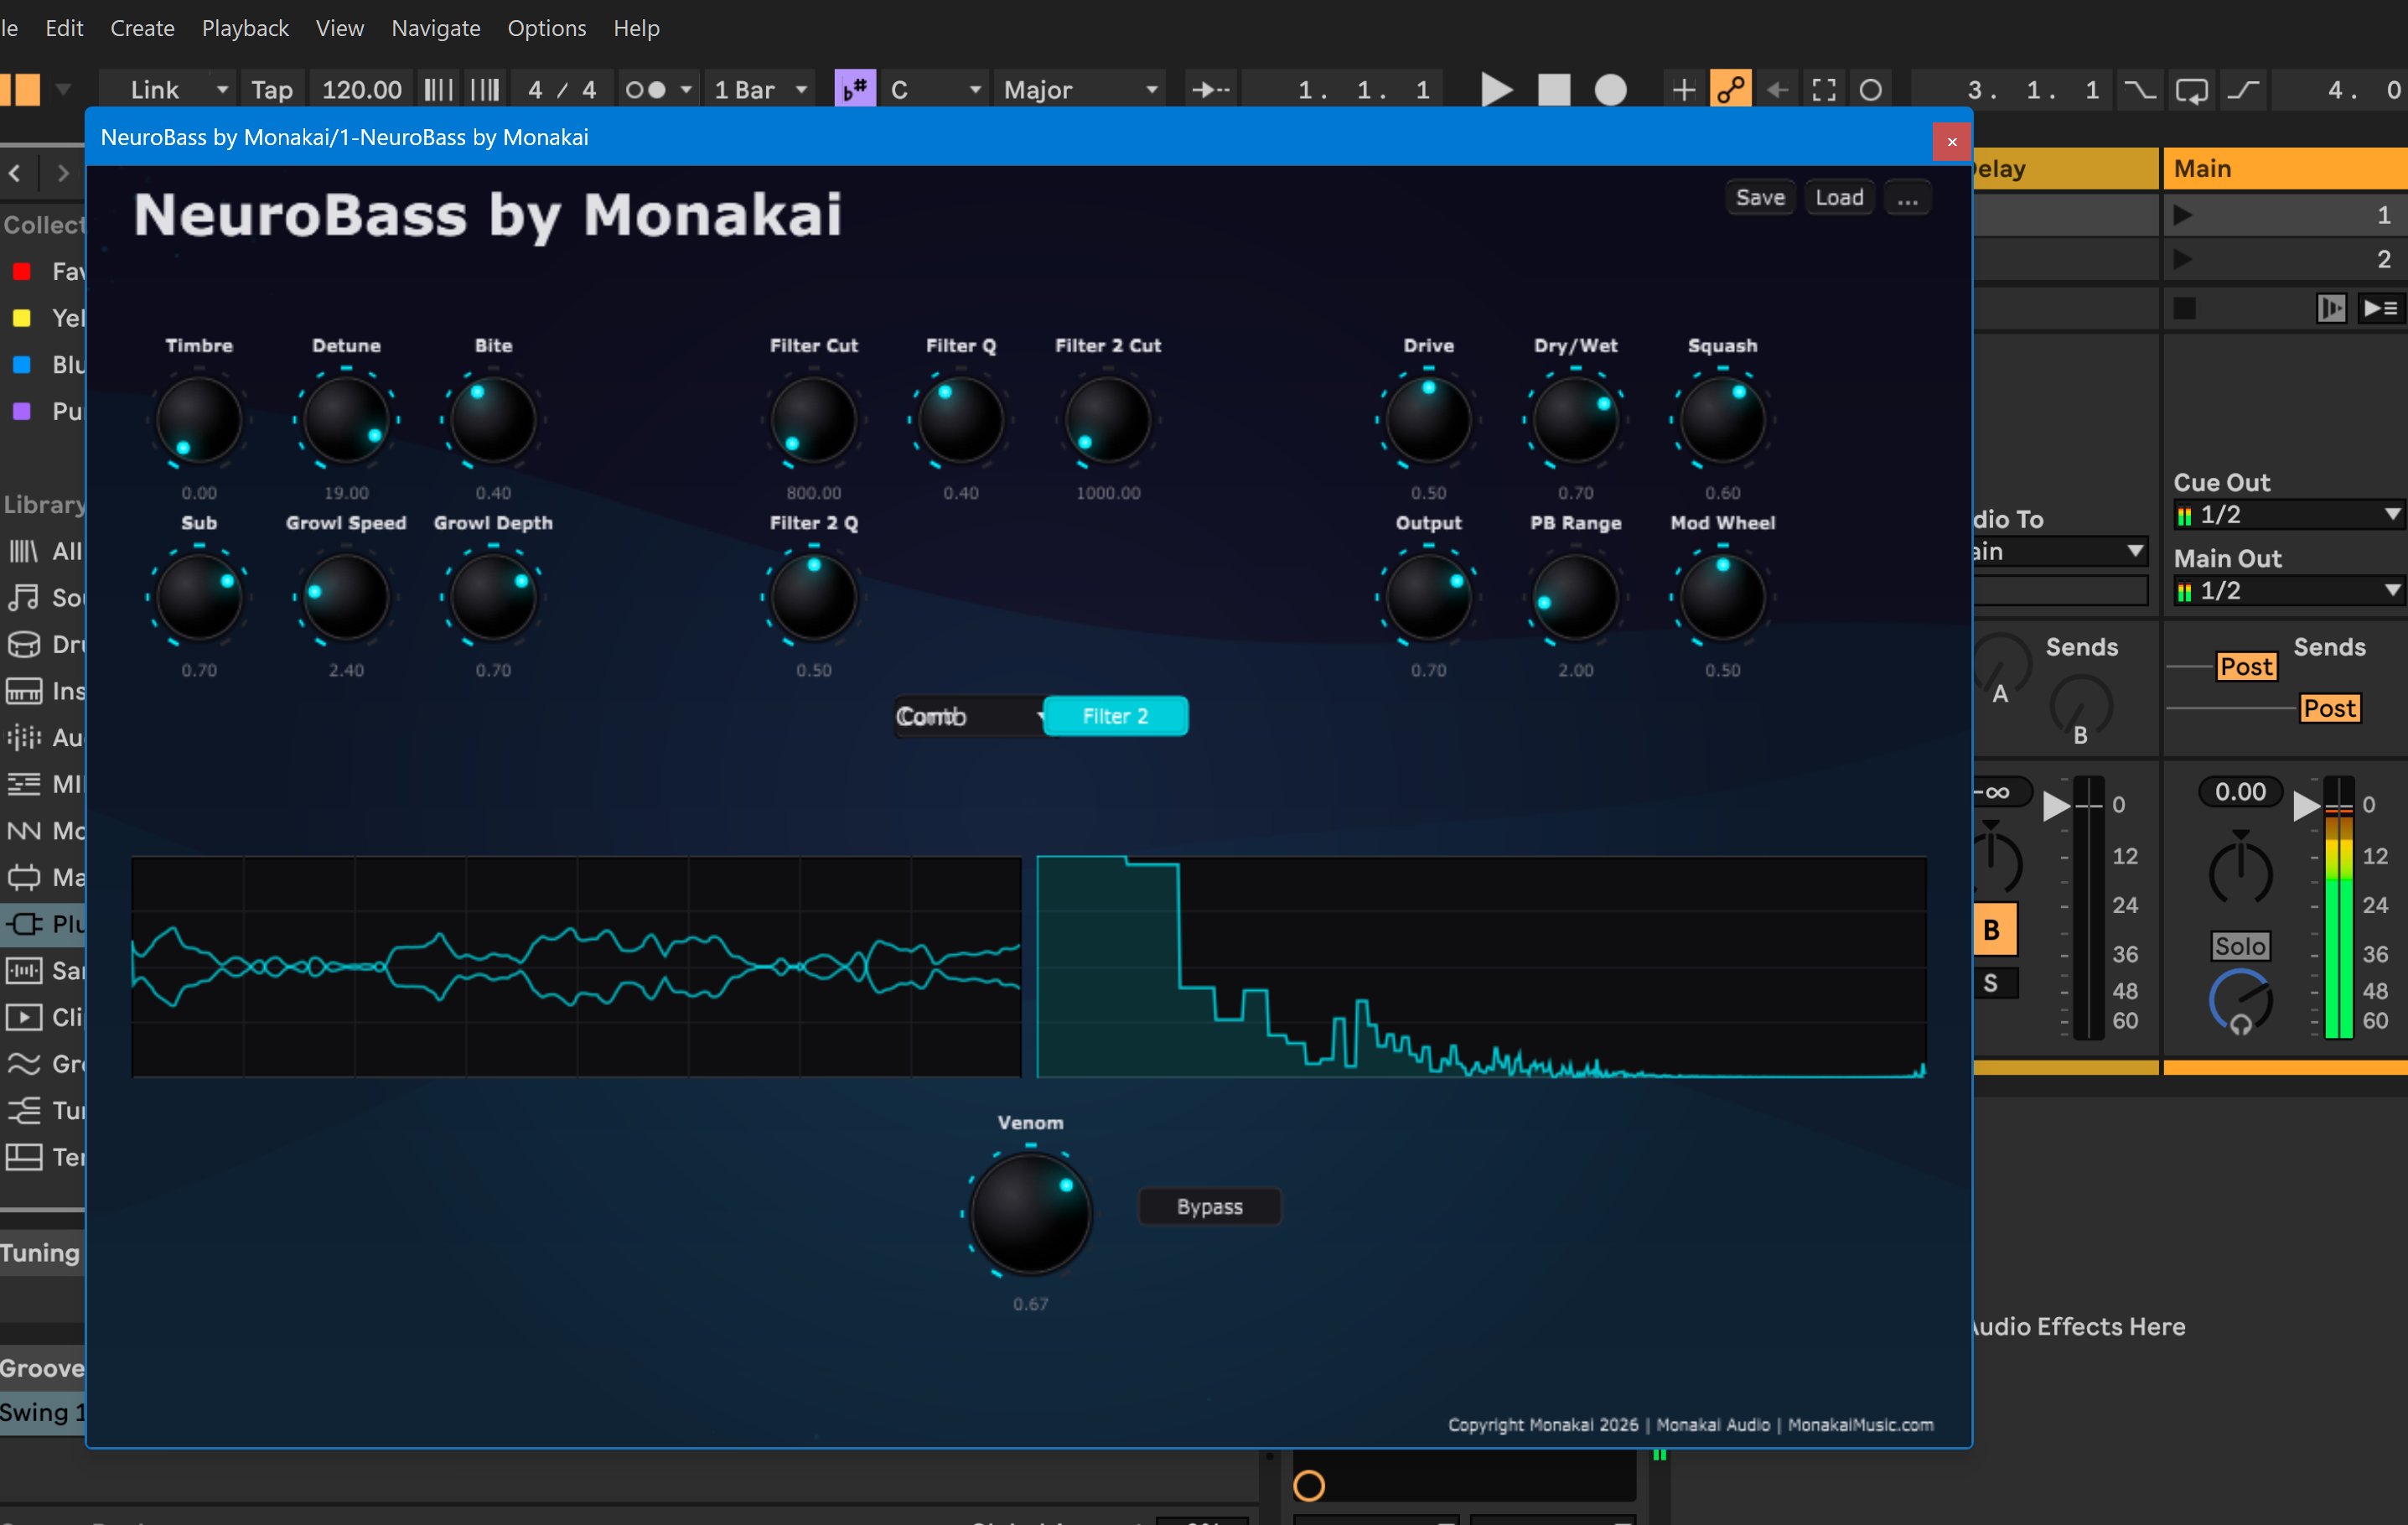2408x1525 pixels.
Task: Click the Session Record circle icon
Action: click(x=1870, y=90)
